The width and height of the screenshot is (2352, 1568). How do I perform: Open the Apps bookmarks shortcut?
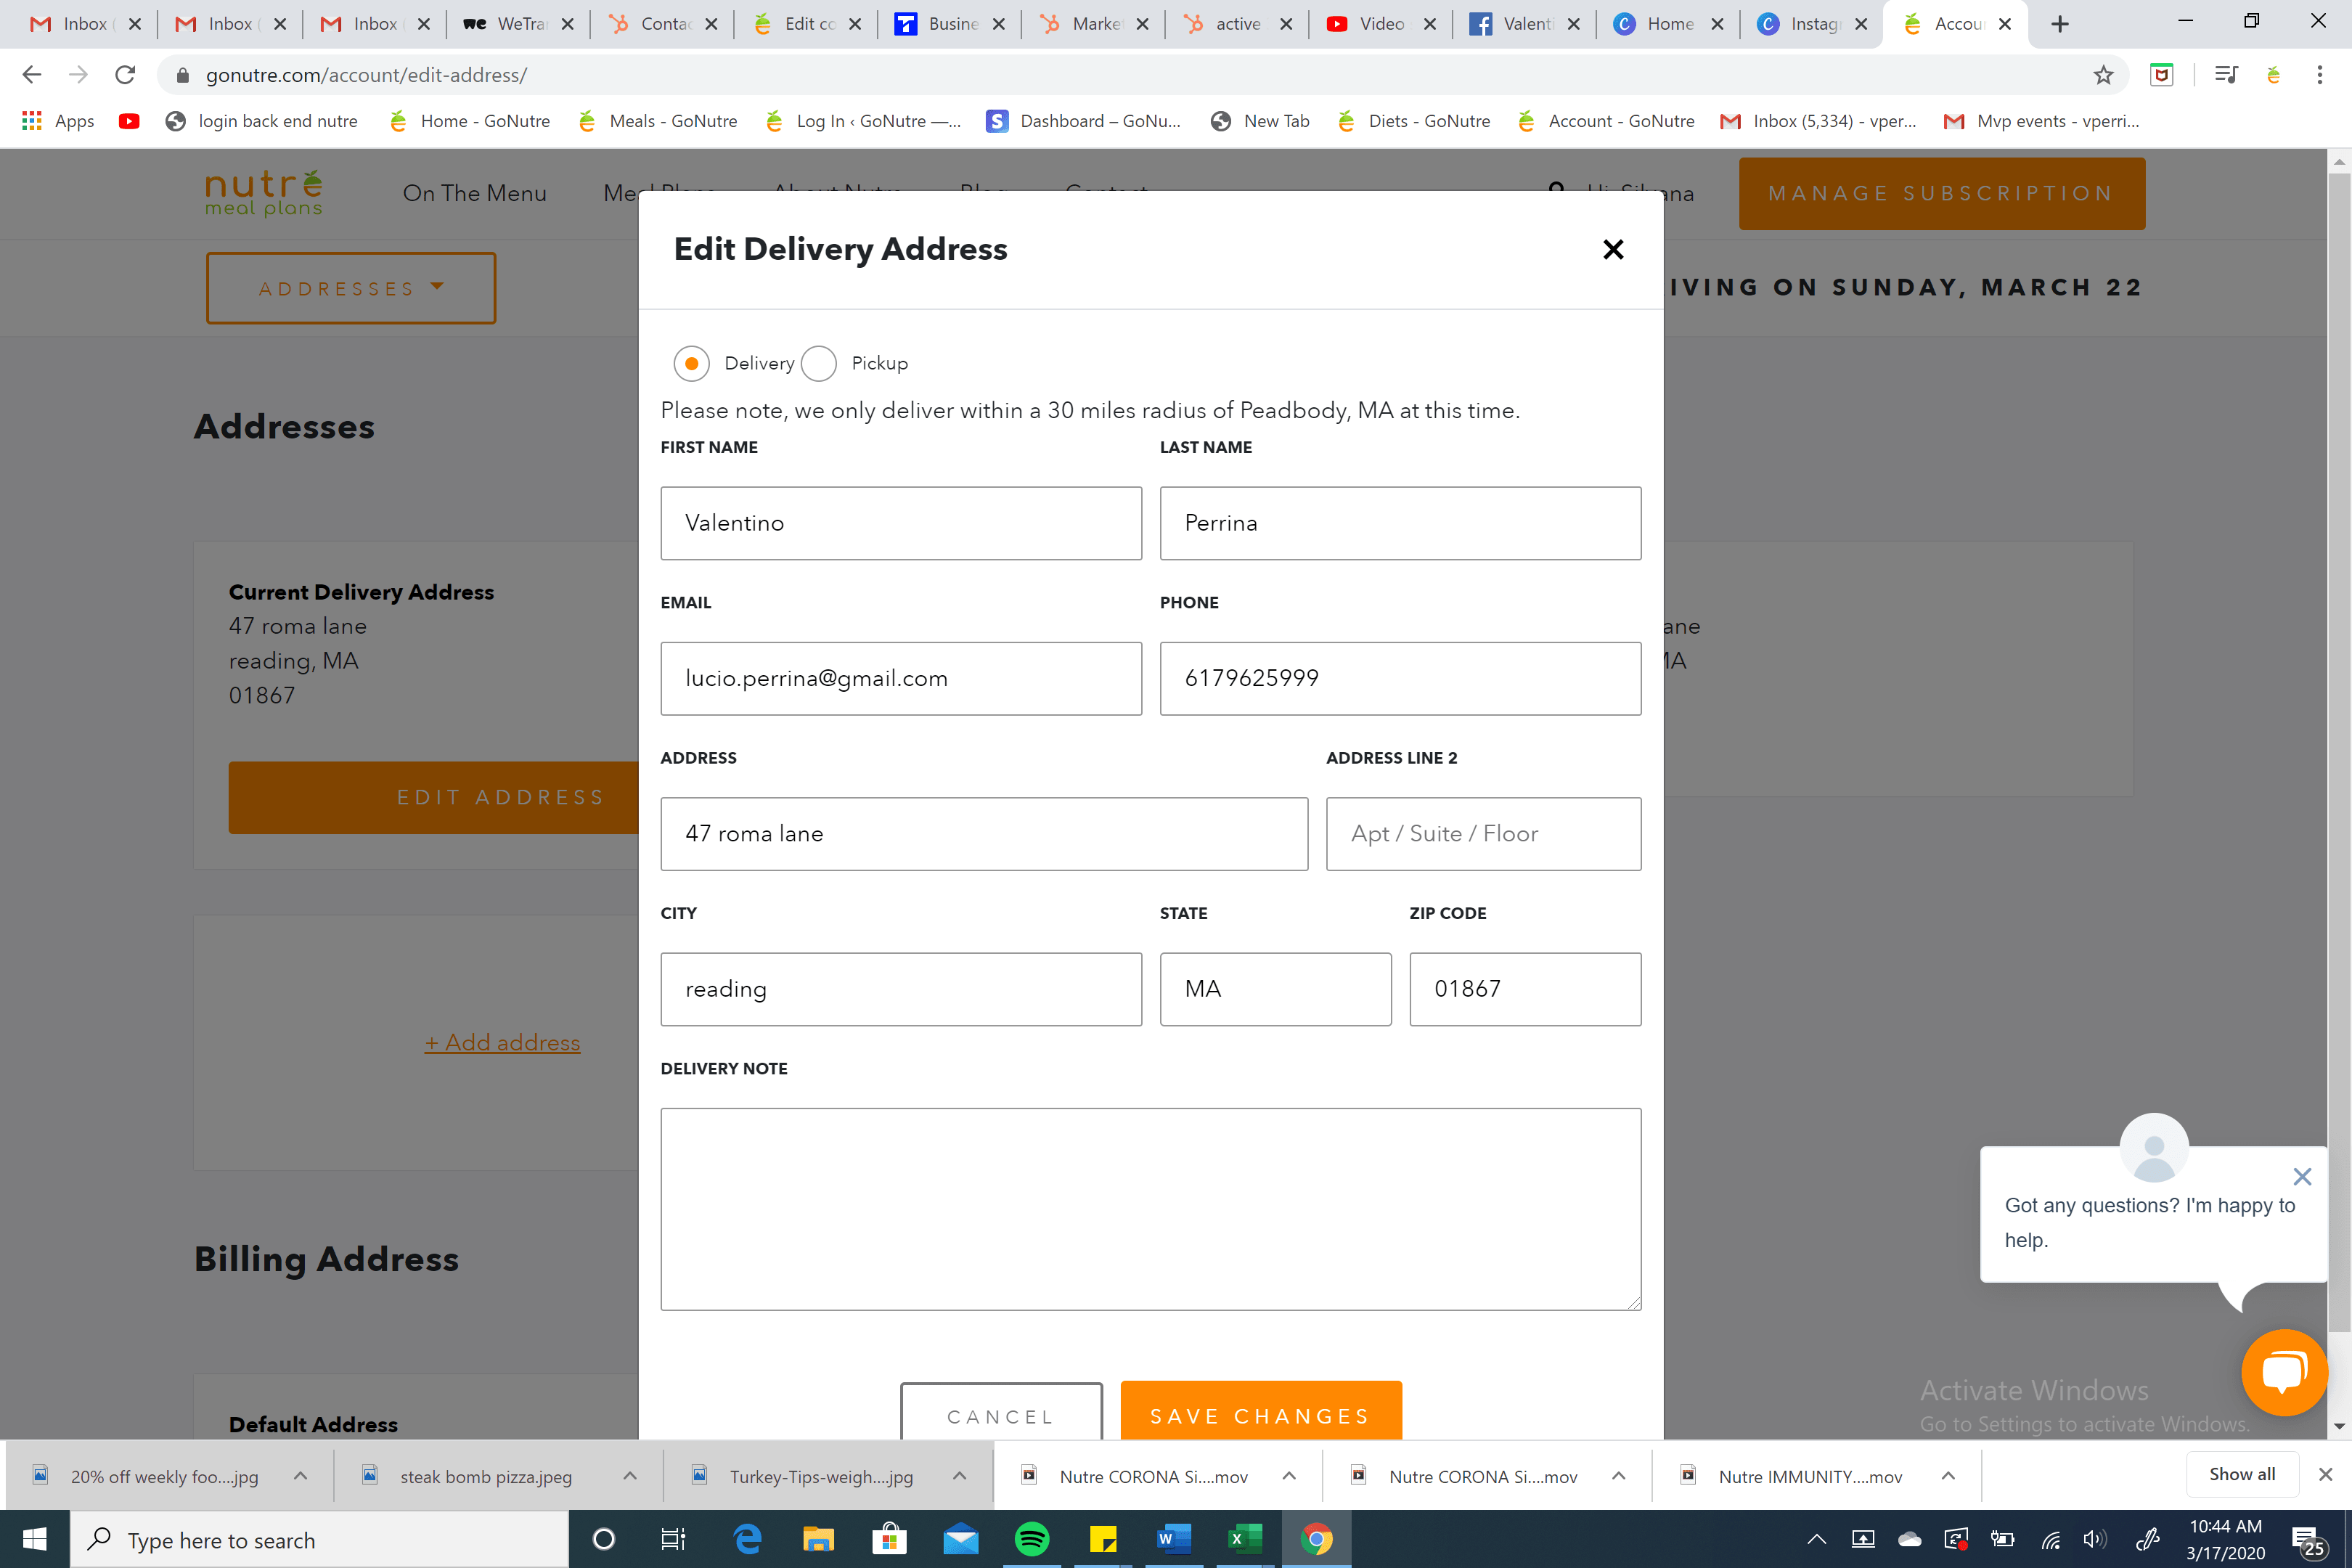pyautogui.click(x=58, y=121)
